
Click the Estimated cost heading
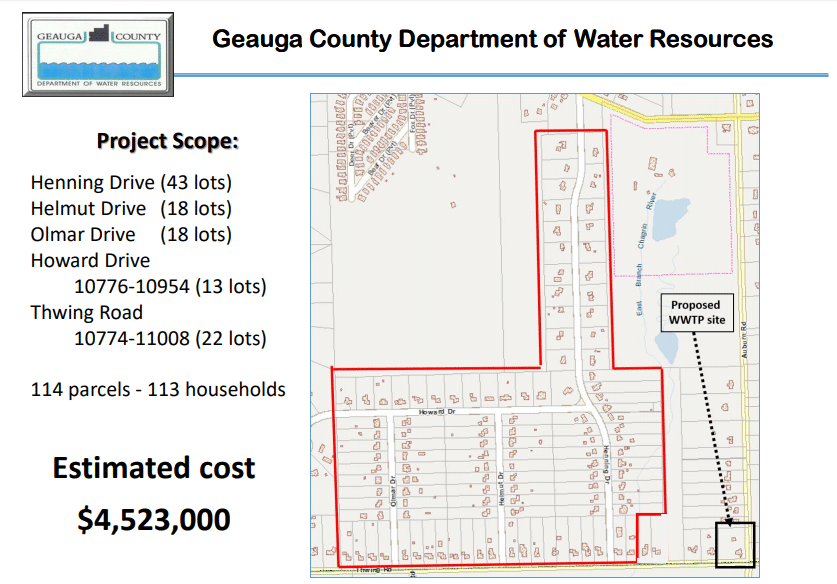point(154,468)
